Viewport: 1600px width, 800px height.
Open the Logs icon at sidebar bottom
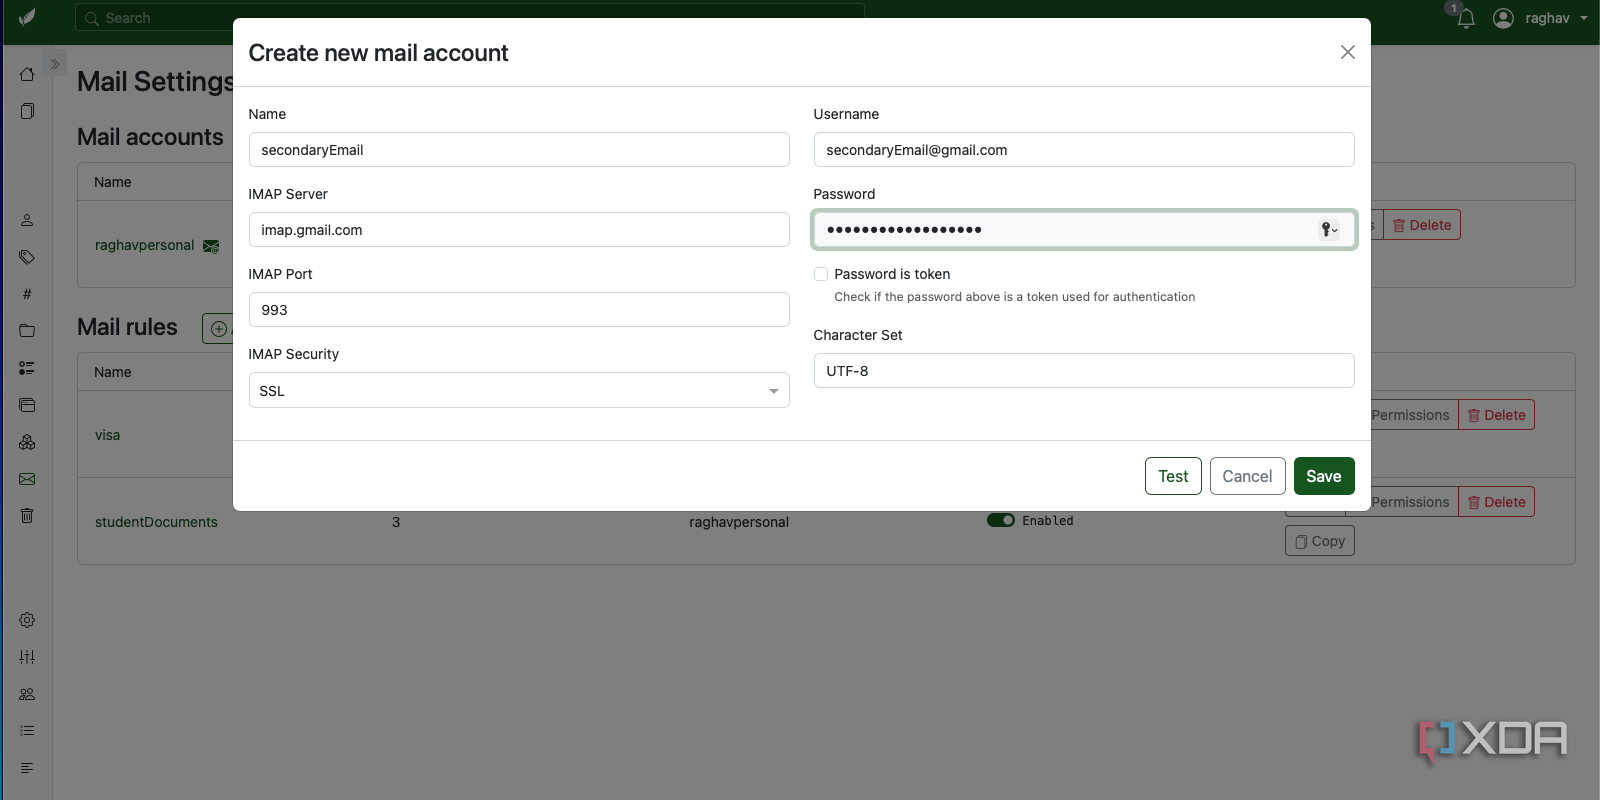click(27, 768)
